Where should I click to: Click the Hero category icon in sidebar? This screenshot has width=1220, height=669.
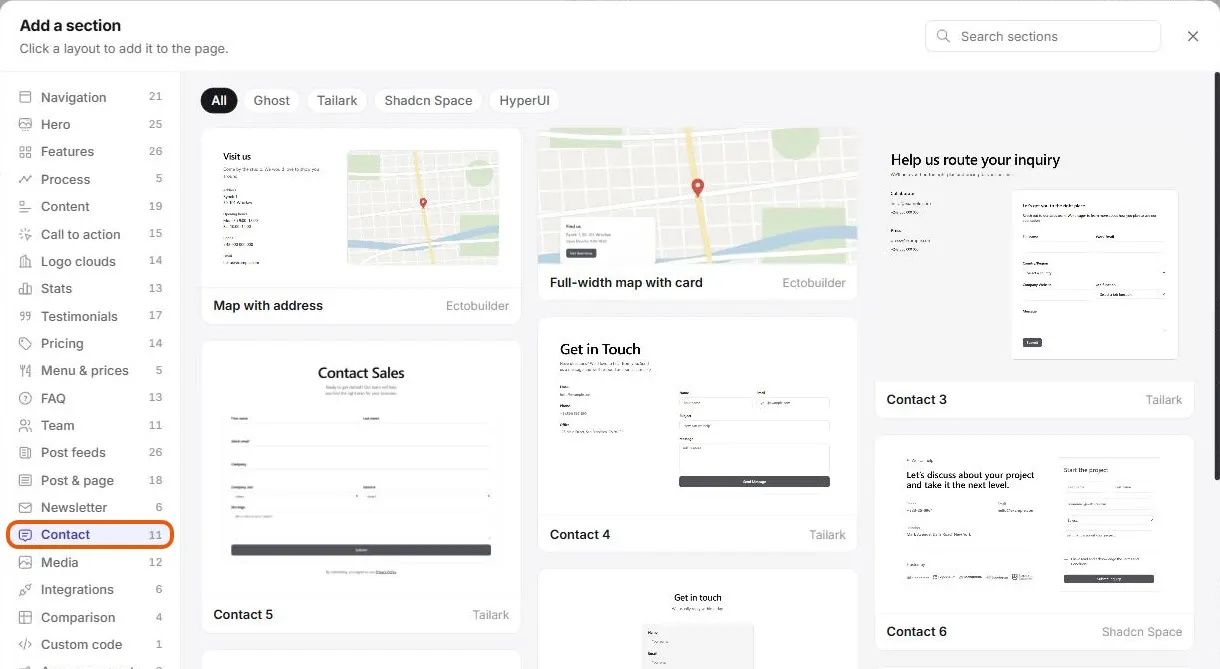point(25,124)
